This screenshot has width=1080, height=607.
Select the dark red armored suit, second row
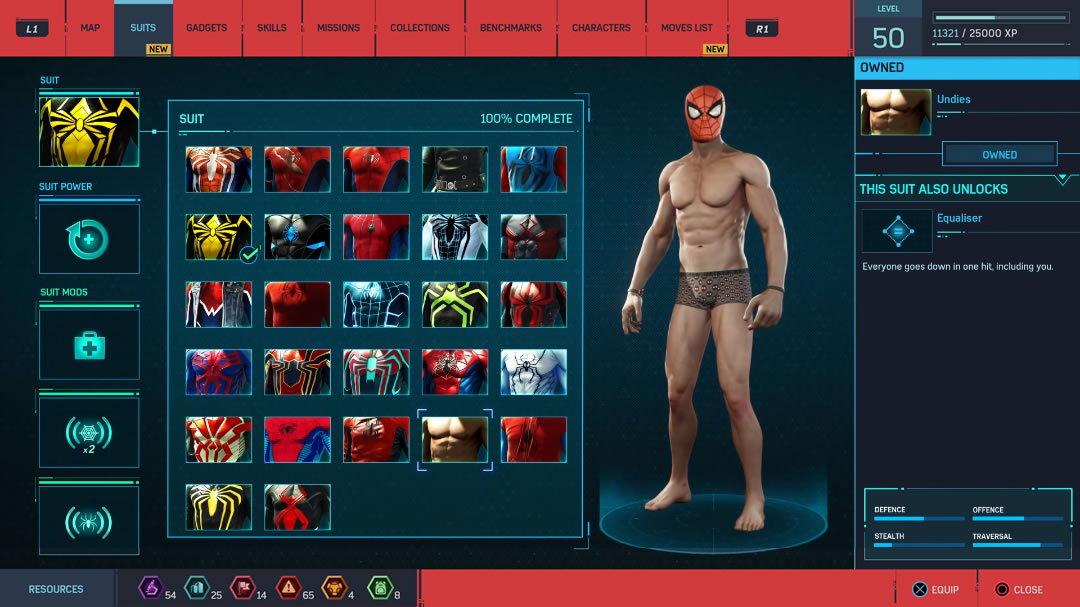(534, 237)
